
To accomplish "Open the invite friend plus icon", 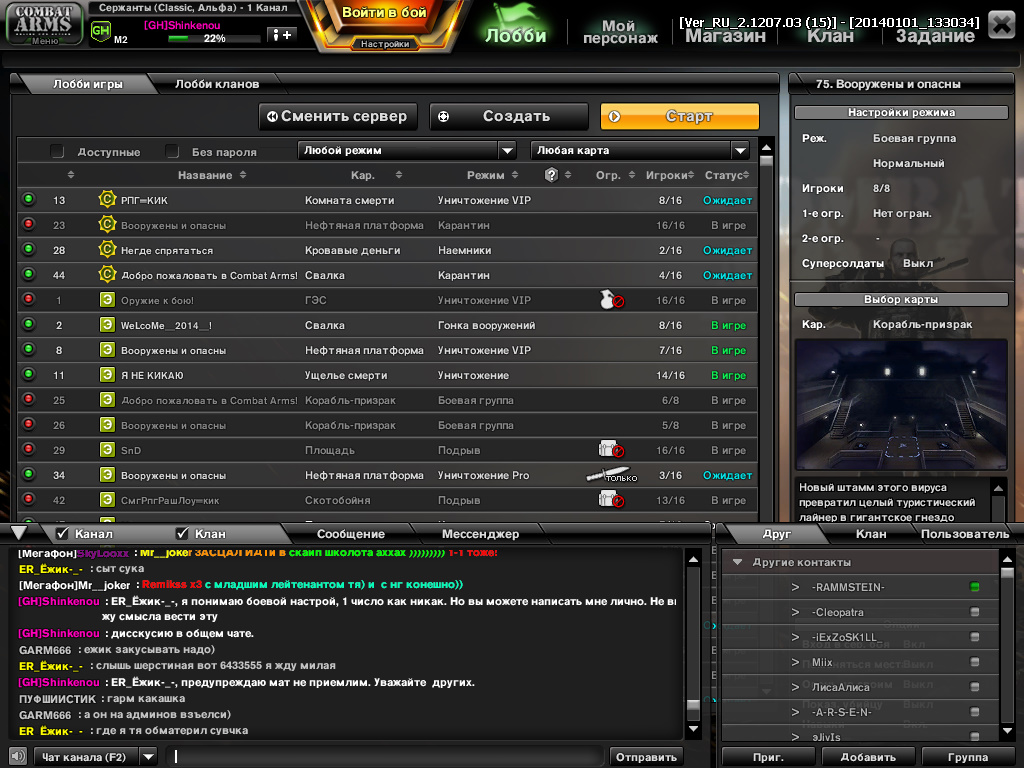I will click(282, 35).
